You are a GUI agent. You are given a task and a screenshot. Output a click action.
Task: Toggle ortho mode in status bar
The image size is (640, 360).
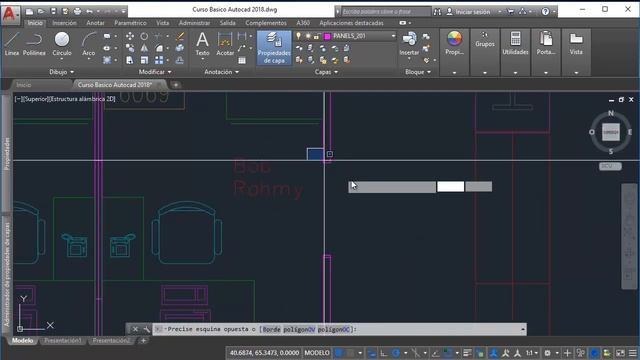pyautogui.click(x=384, y=353)
